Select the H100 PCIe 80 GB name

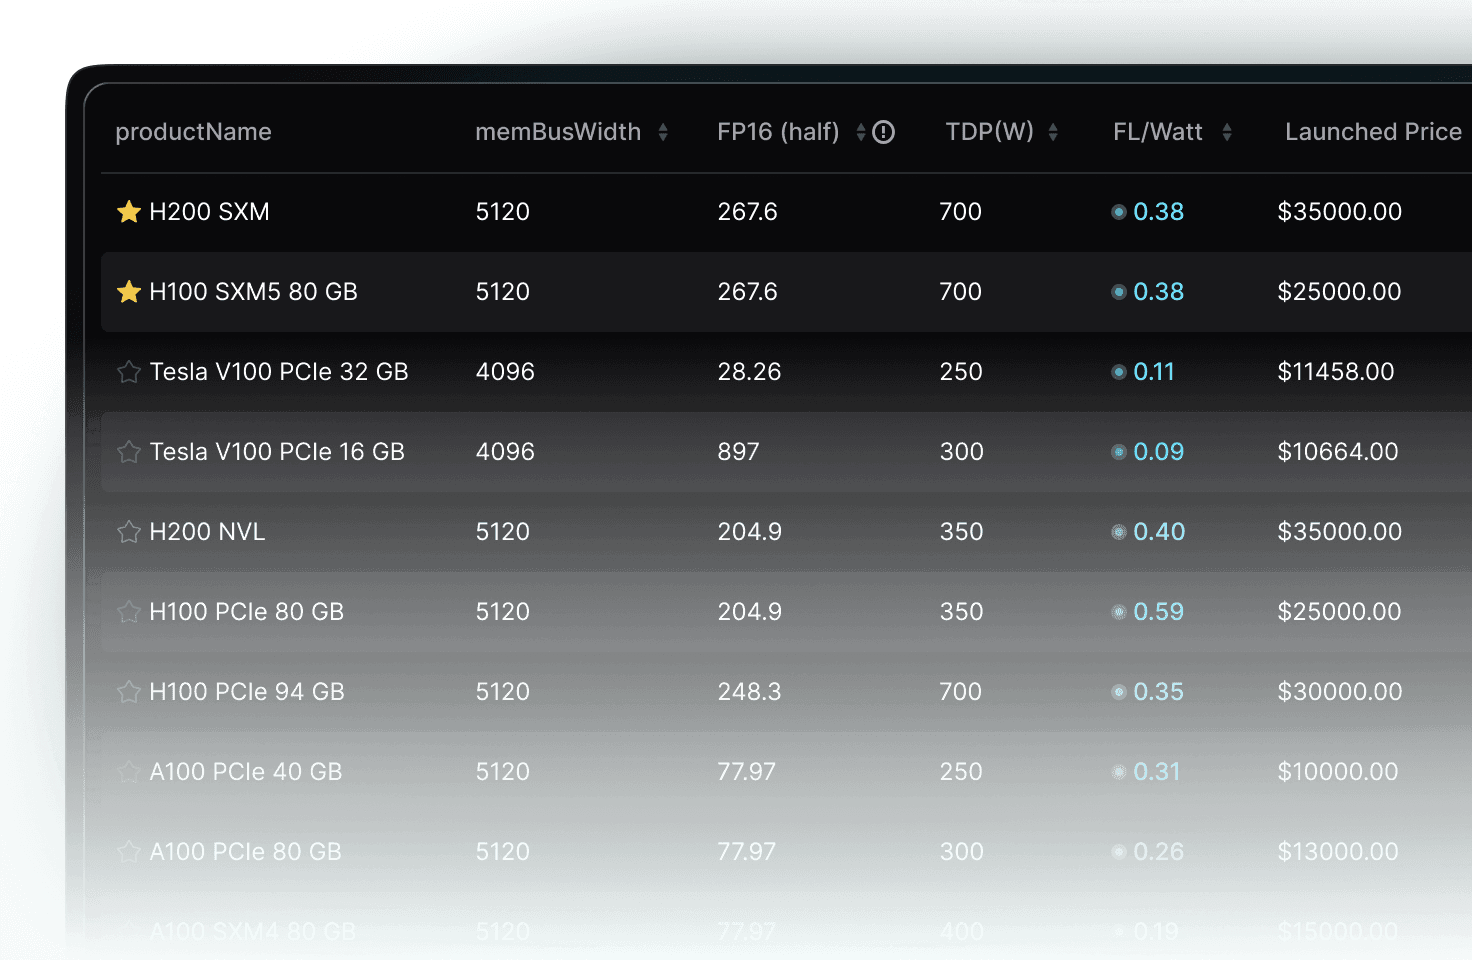click(246, 612)
